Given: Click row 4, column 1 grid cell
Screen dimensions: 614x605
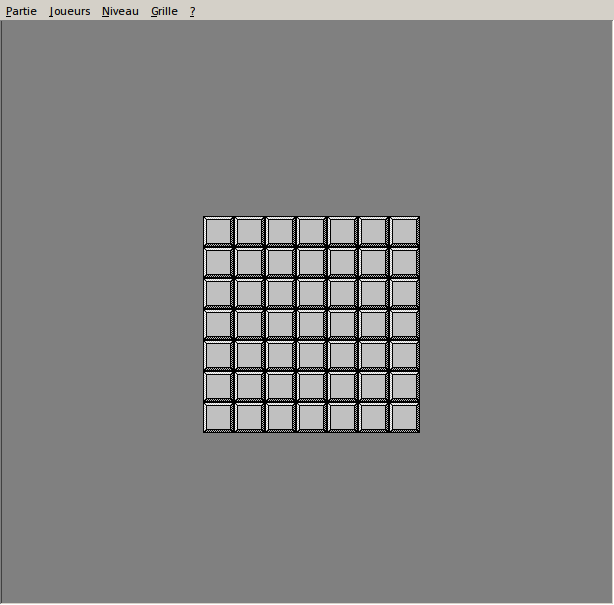Looking at the screenshot, I should [x=218, y=324].
